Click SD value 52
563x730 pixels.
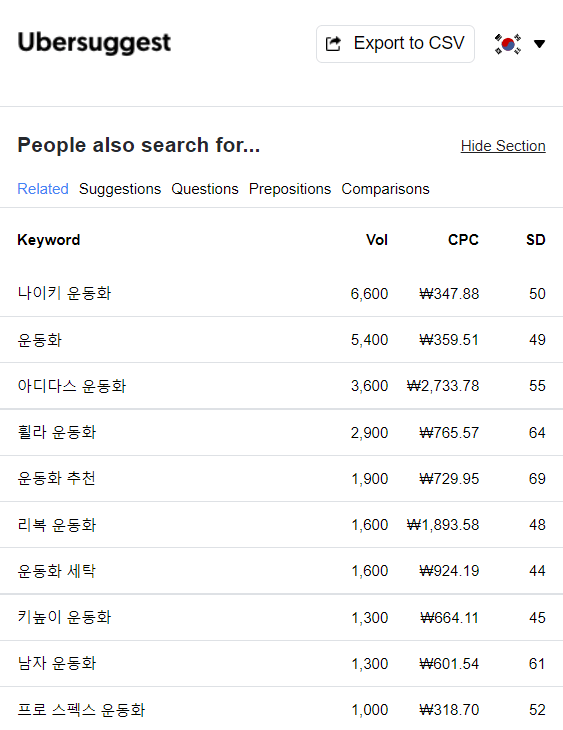pyautogui.click(x=537, y=710)
